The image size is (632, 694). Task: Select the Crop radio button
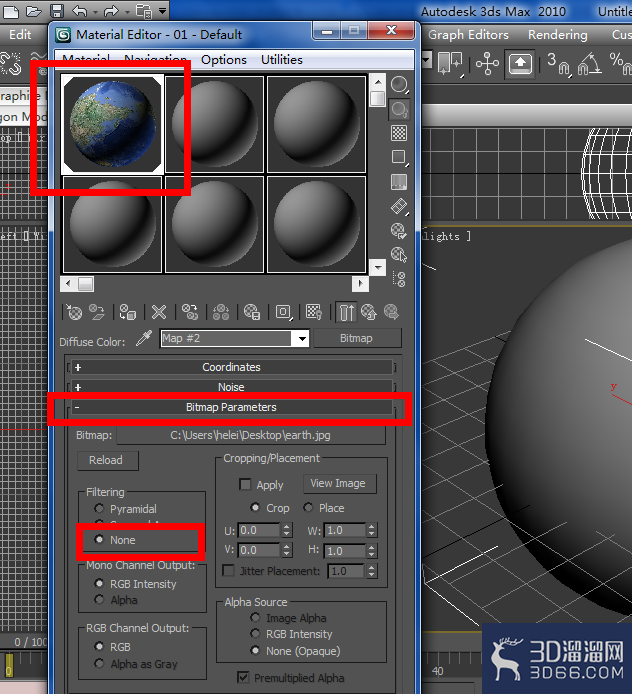click(255, 507)
